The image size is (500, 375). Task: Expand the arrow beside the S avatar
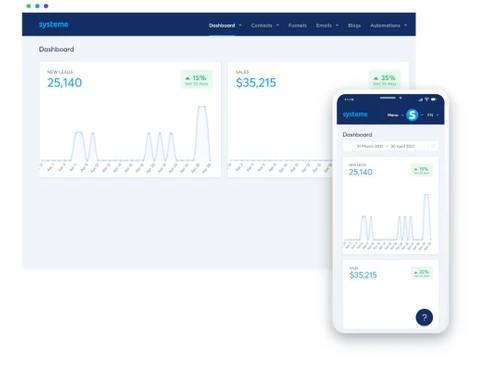point(422,115)
